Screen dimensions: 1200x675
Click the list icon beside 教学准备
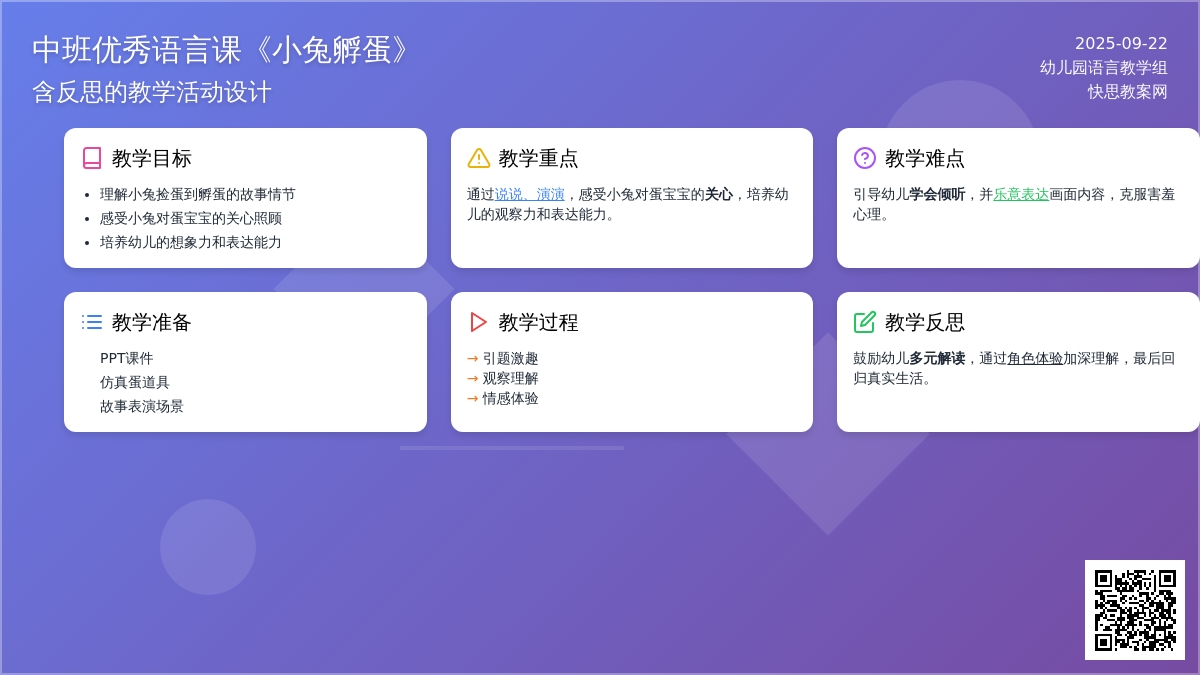pos(92,322)
